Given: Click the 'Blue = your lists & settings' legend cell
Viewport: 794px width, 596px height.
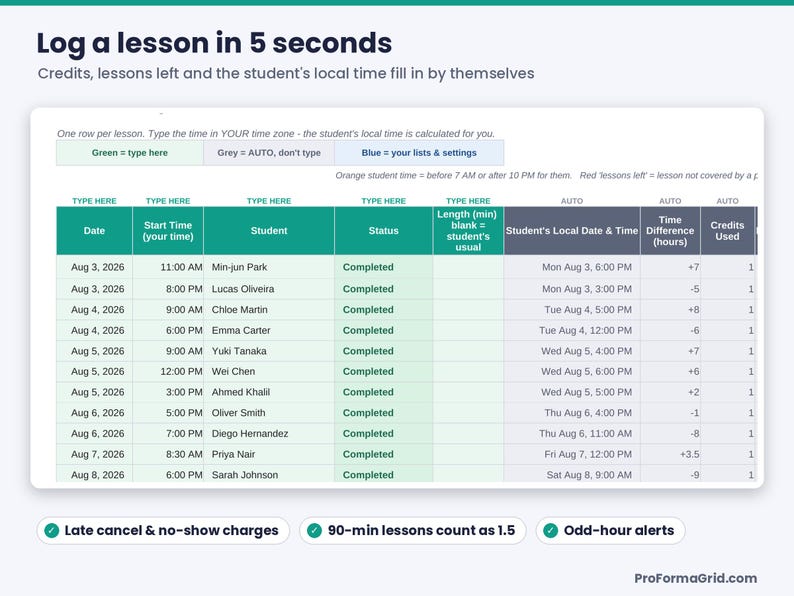Looking at the screenshot, I should click(x=419, y=153).
